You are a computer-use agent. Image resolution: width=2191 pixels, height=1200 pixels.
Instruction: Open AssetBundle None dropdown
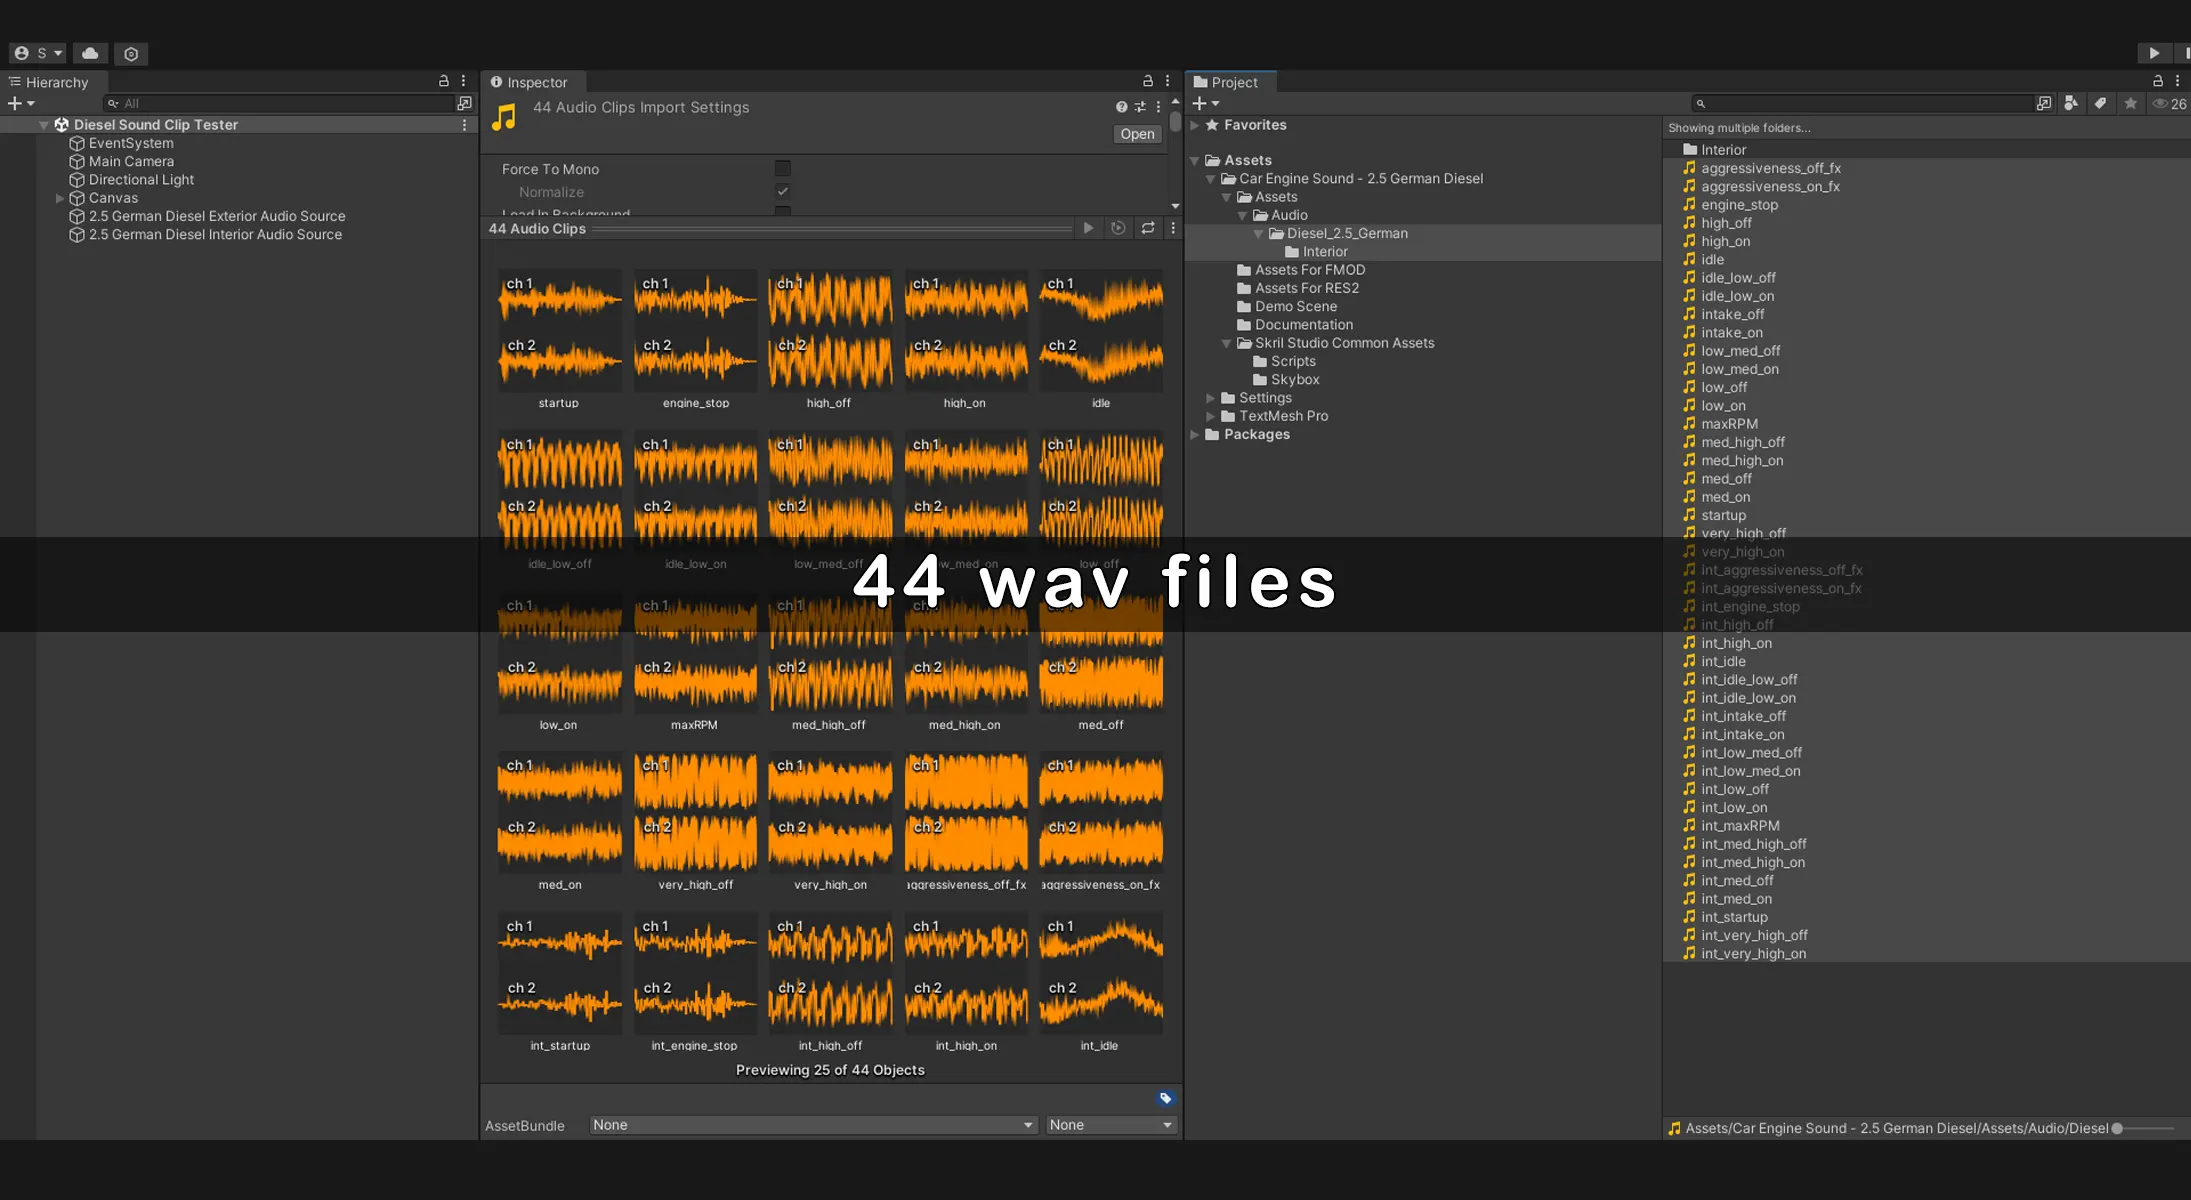(x=812, y=1125)
